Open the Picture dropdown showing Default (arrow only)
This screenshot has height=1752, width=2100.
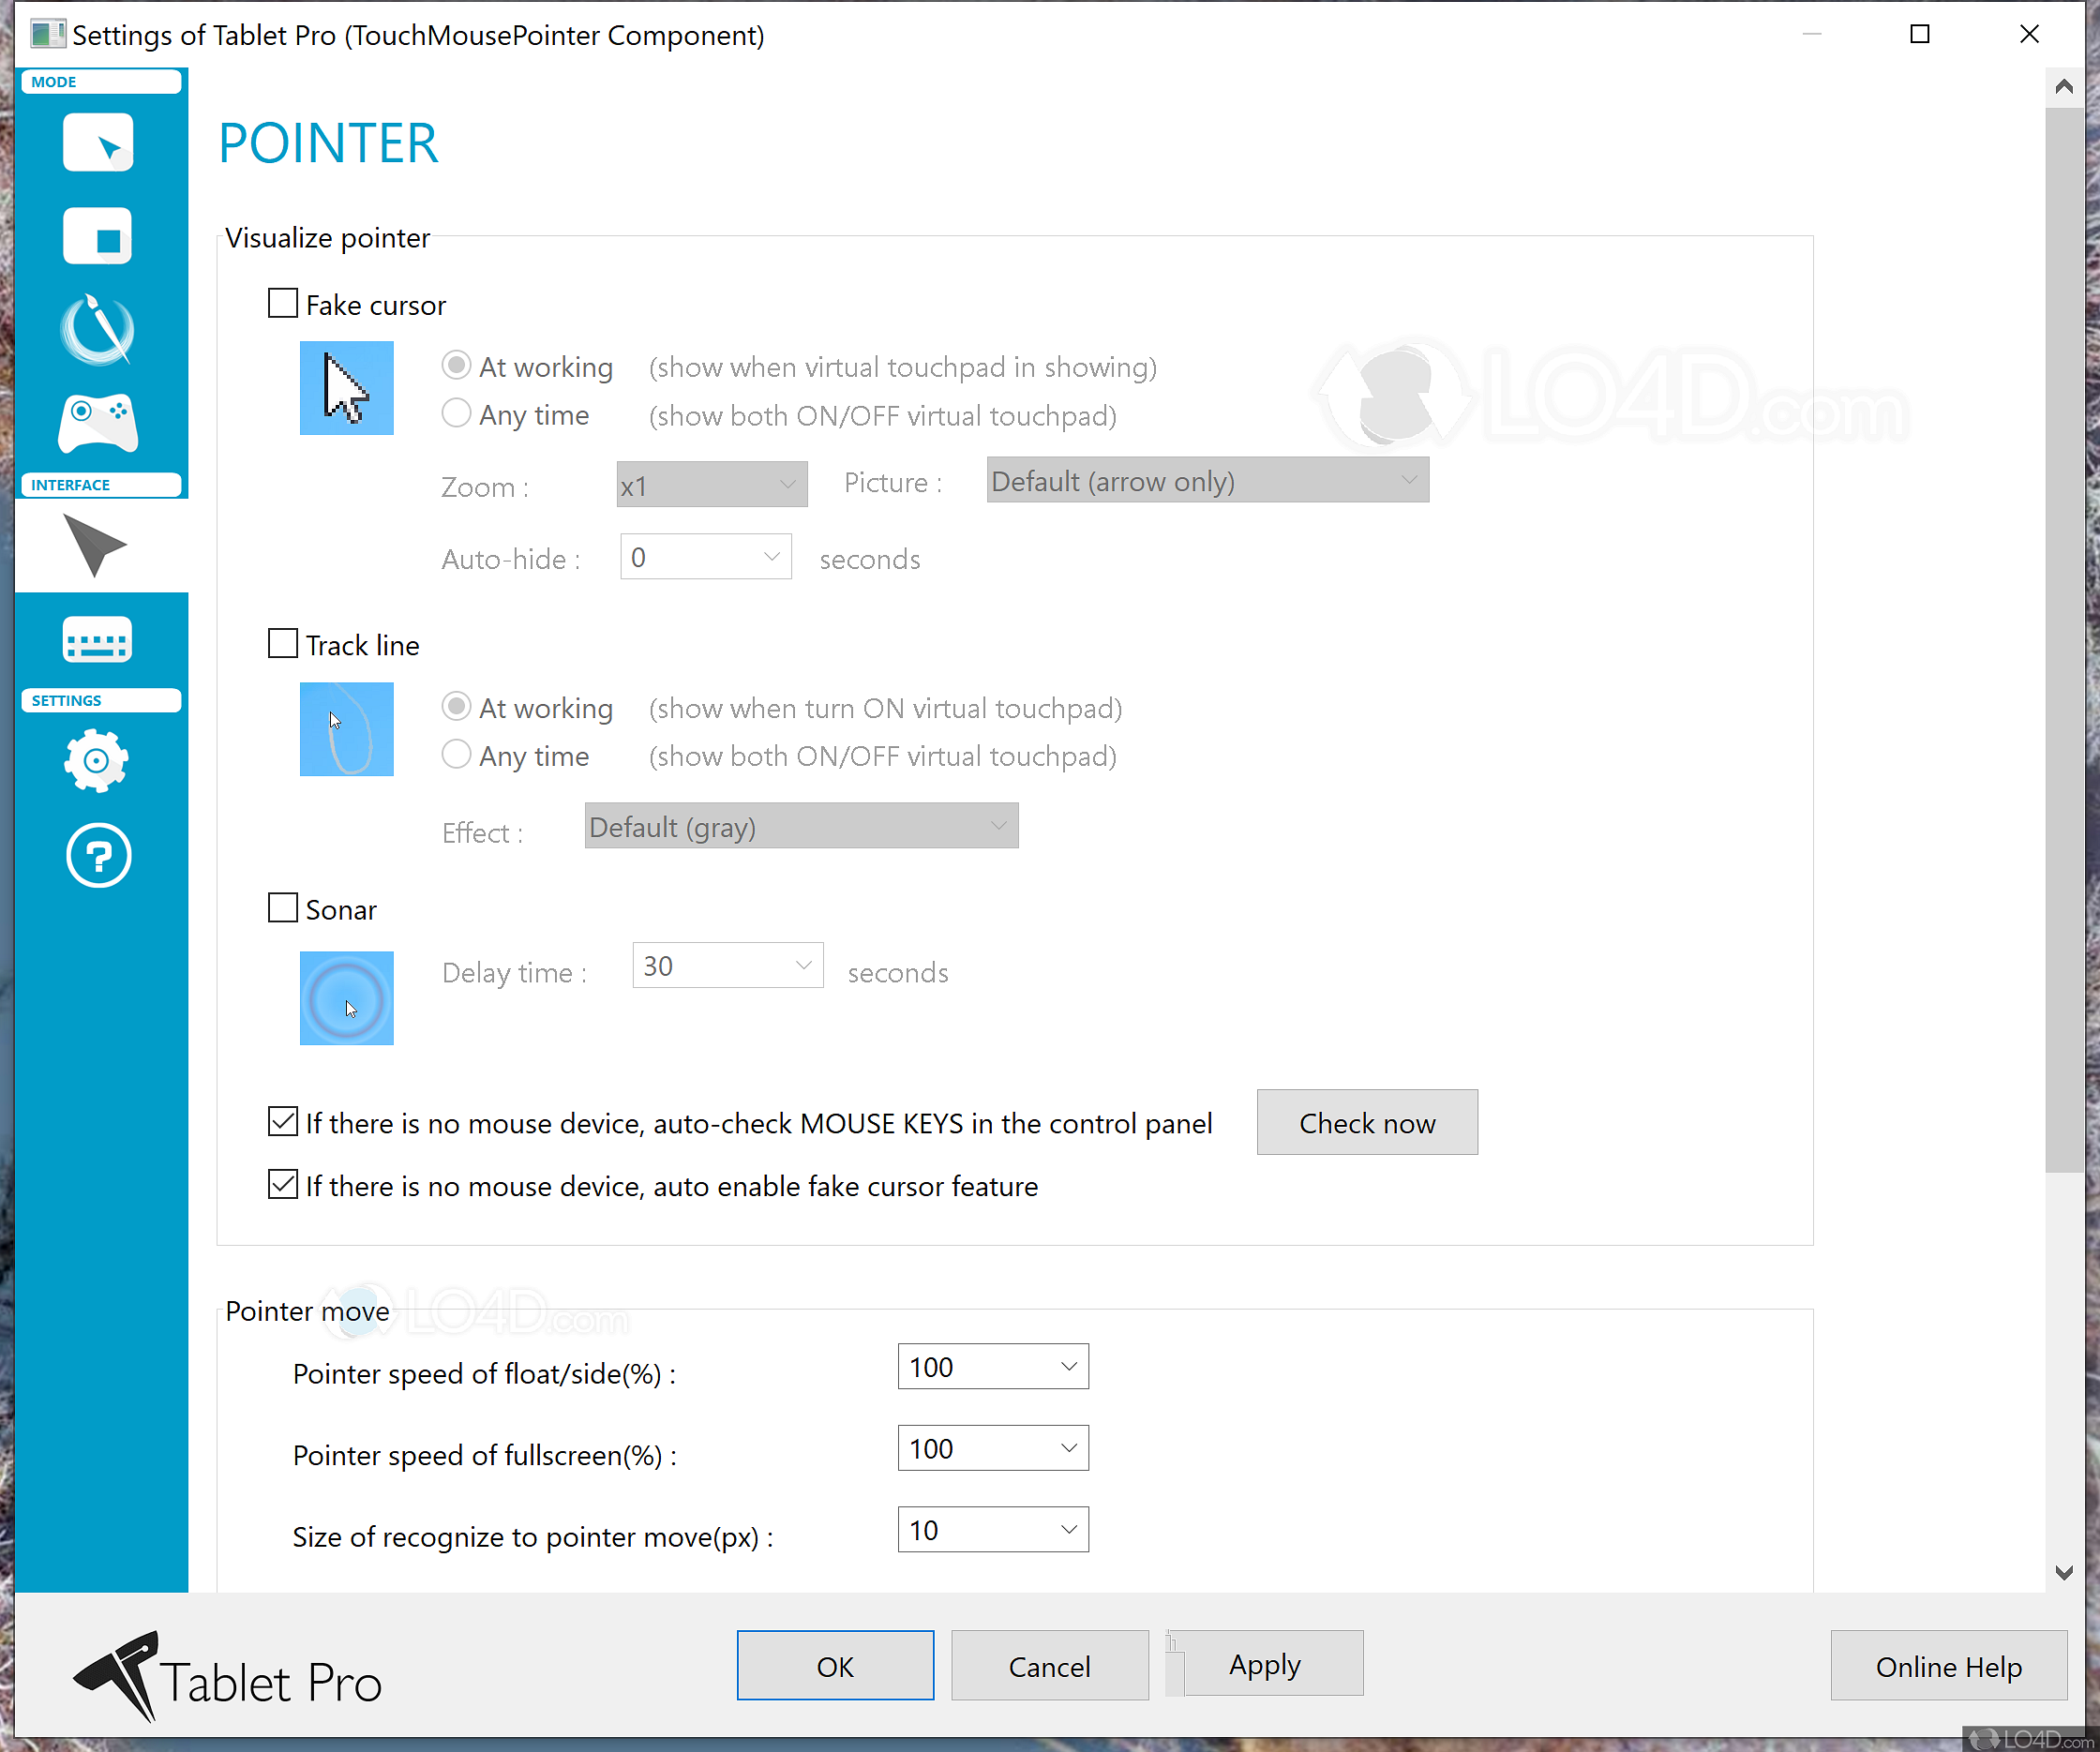[1206, 480]
